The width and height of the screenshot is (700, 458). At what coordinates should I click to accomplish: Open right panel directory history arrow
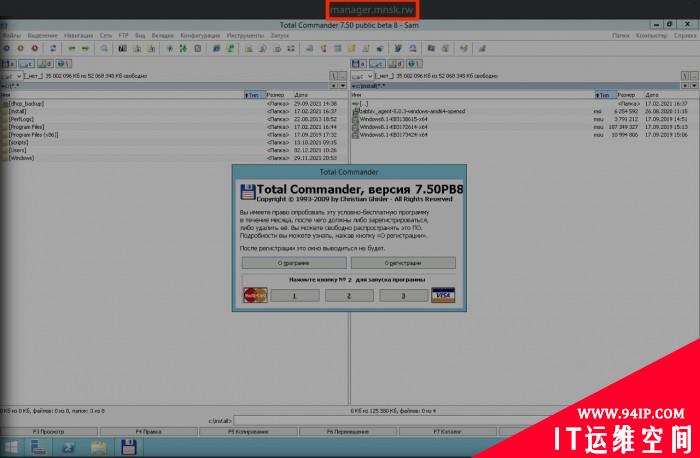coord(694,86)
